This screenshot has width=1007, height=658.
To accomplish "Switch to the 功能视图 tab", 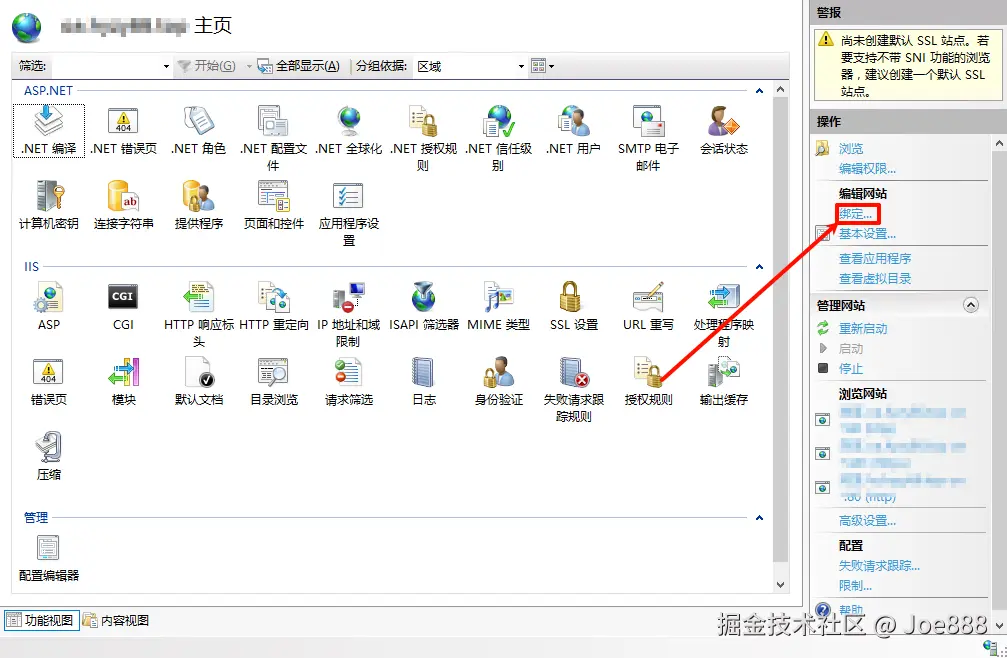I will click(x=42, y=620).
